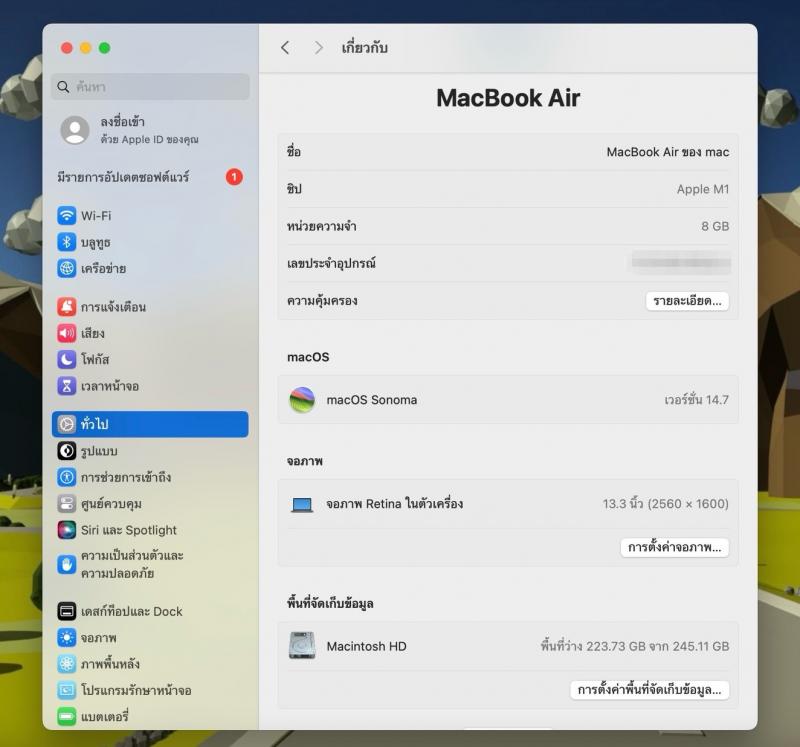Select เครือข่าย (Network) in the sidebar
This screenshot has height=747, width=800.
pos(150,268)
